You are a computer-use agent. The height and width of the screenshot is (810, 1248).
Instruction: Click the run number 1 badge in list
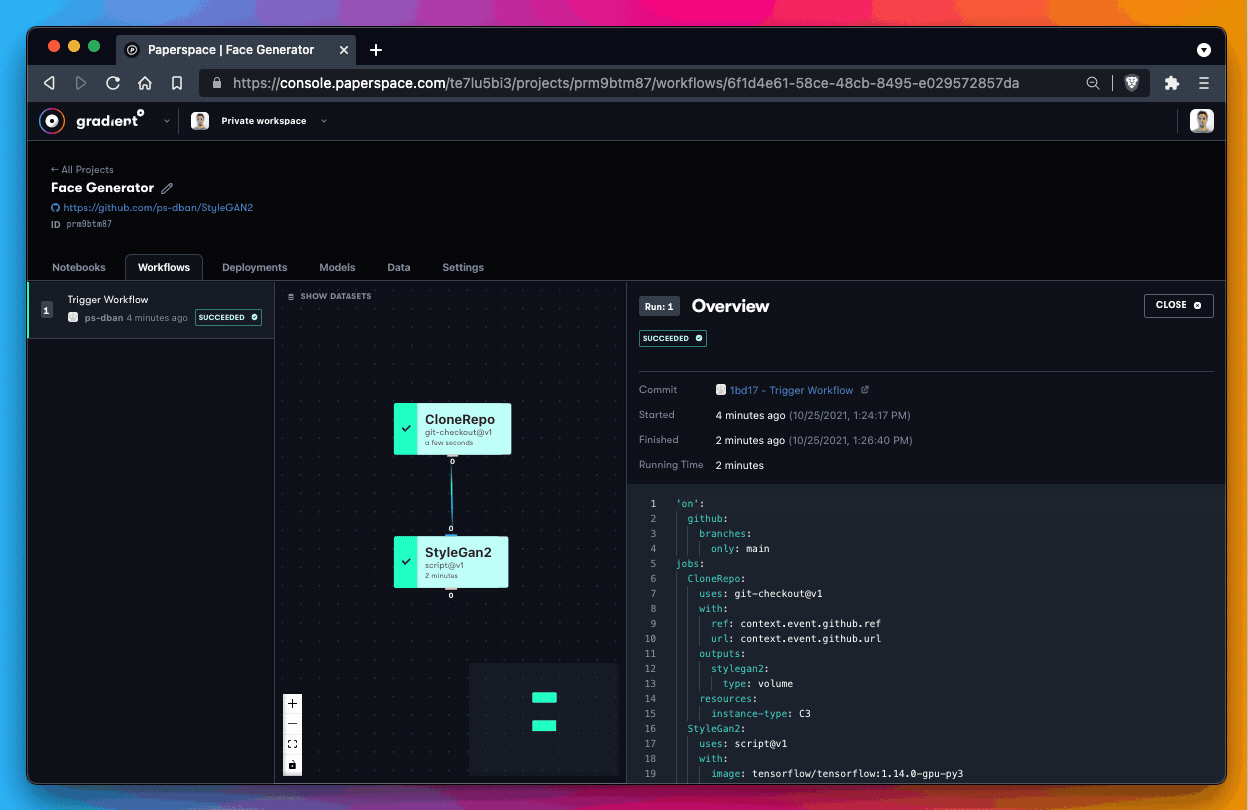(x=46, y=310)
